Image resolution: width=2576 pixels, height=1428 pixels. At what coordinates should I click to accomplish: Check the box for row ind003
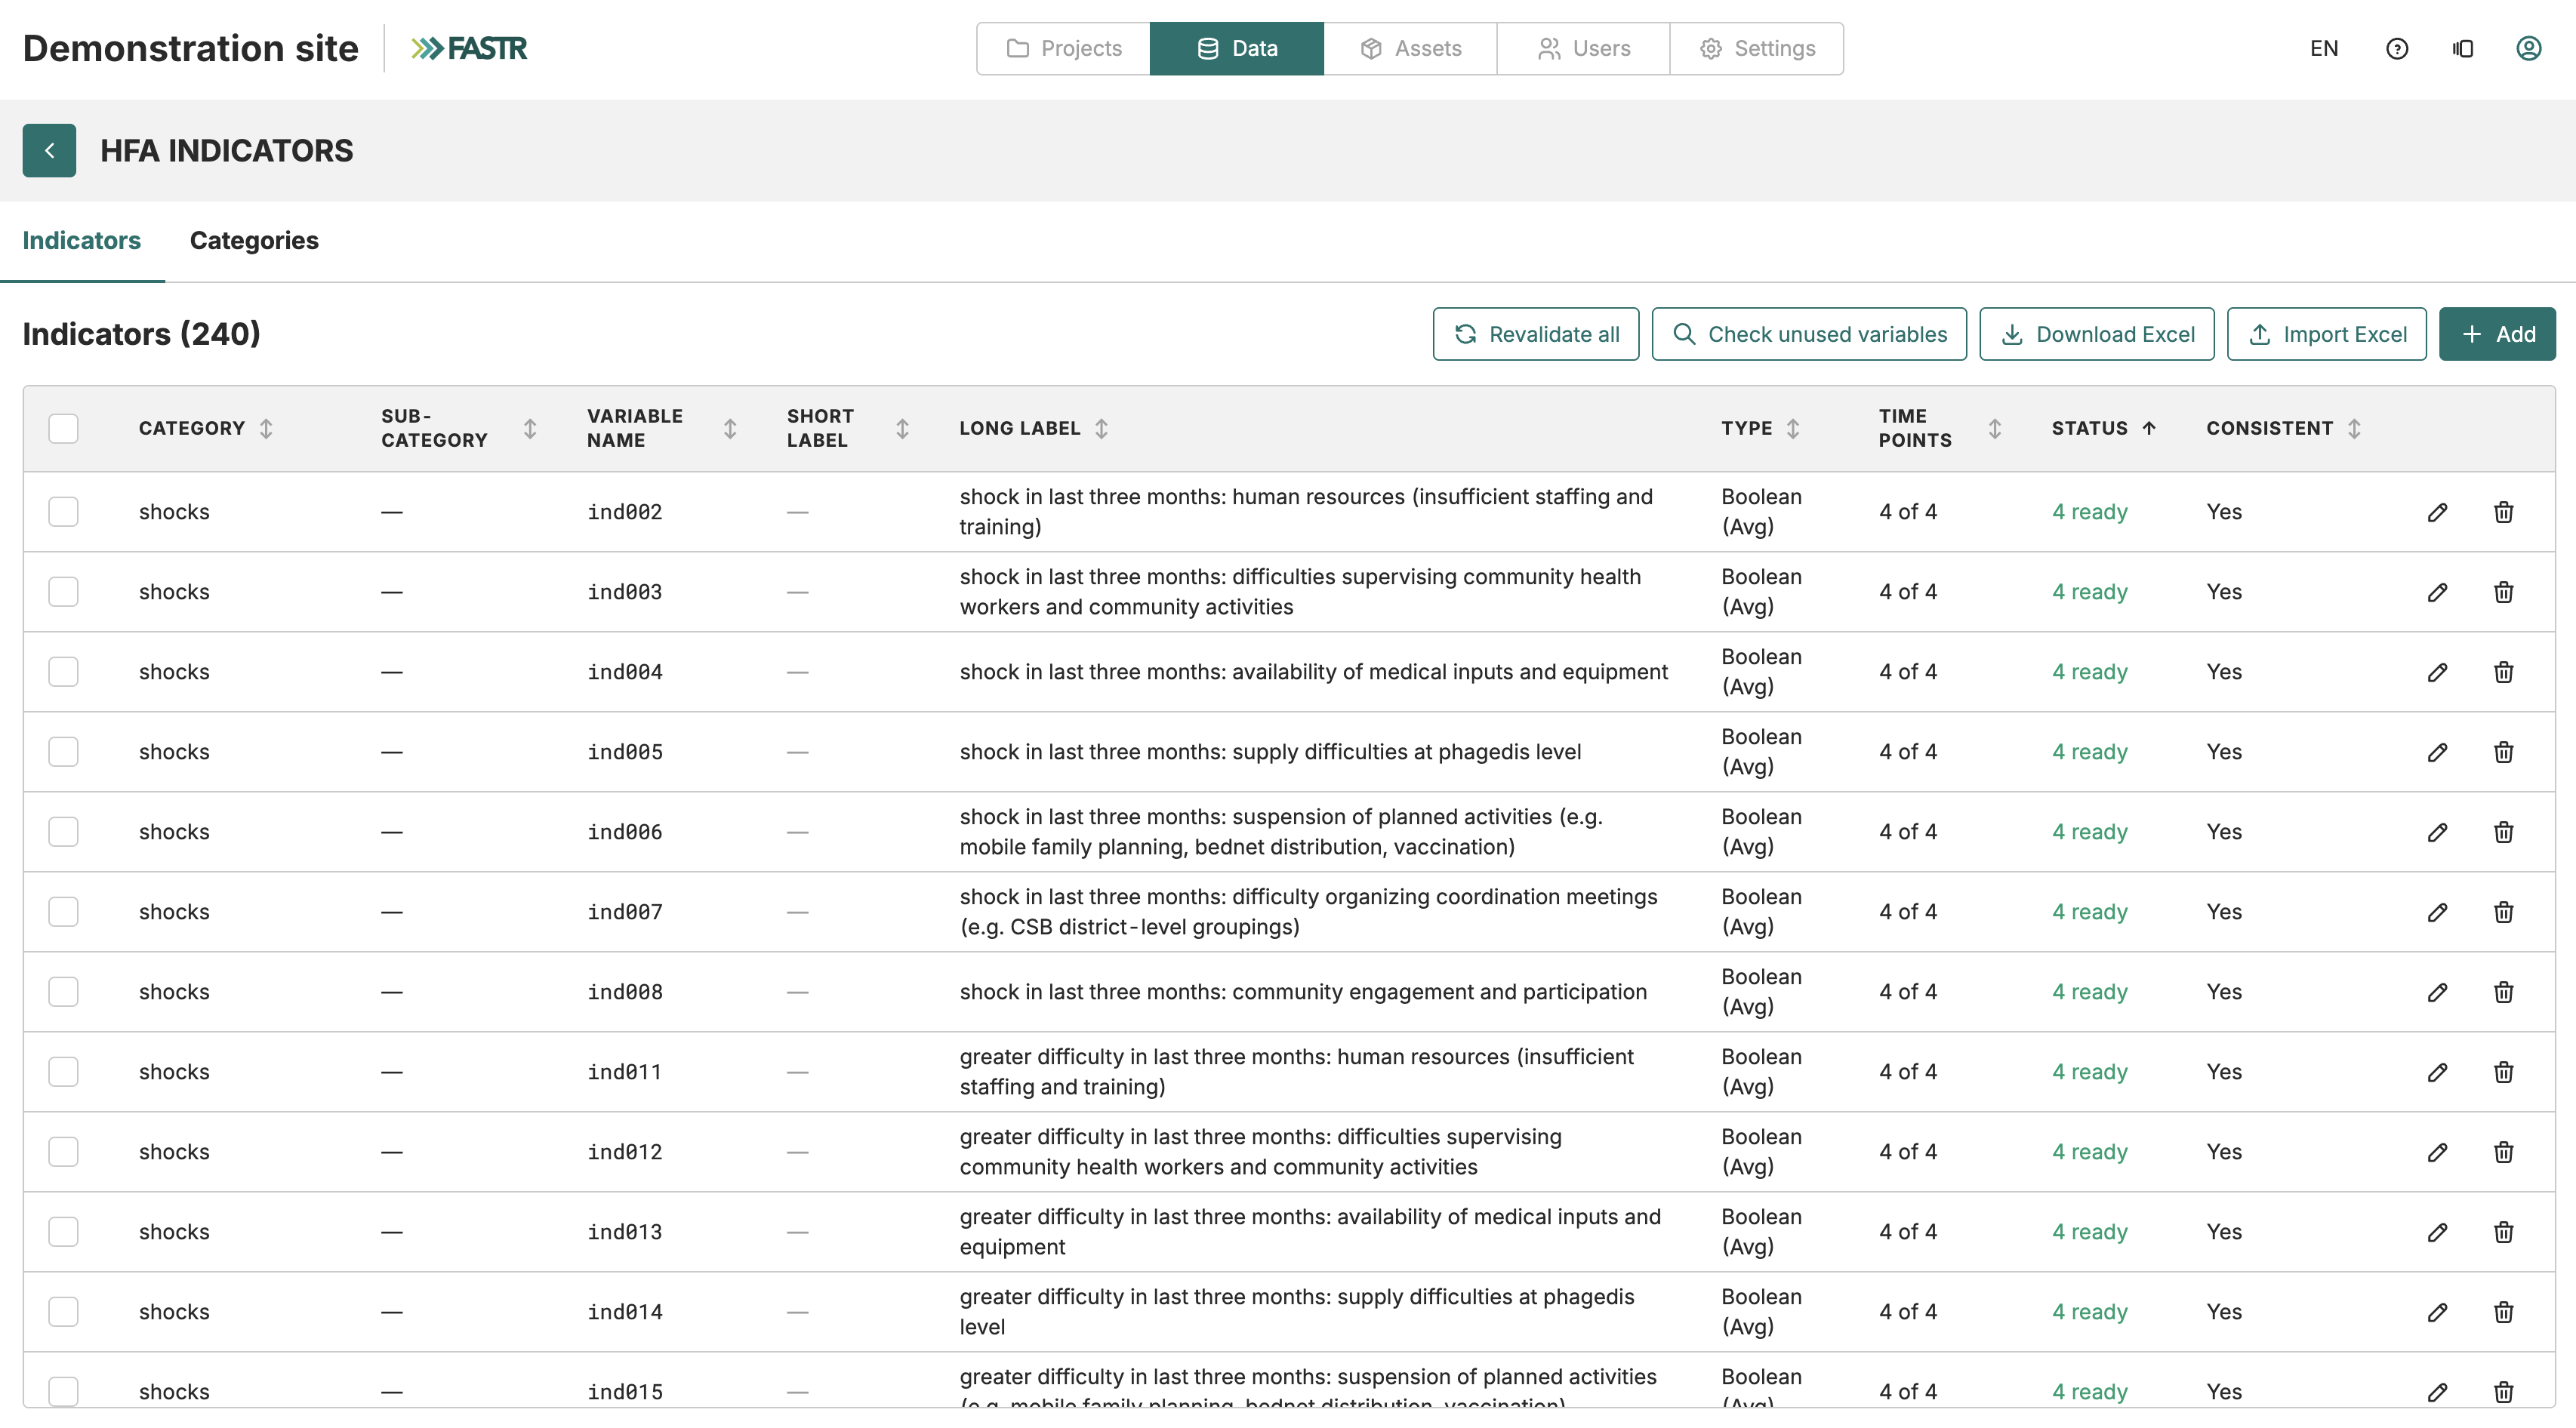click(63, 592)
